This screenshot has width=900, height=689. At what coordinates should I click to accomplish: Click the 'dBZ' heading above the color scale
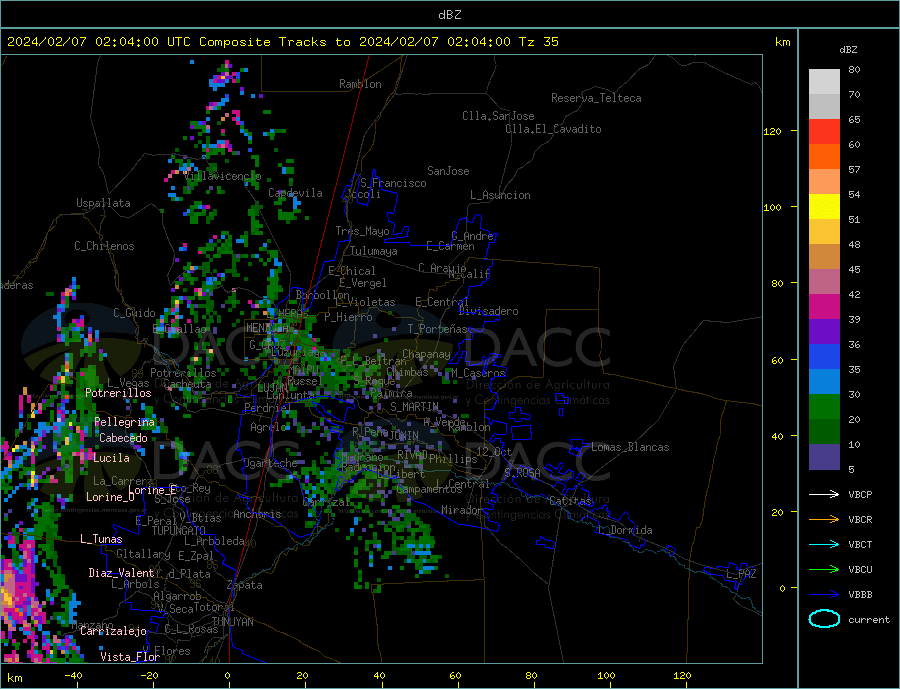click(x=848, y=50)
